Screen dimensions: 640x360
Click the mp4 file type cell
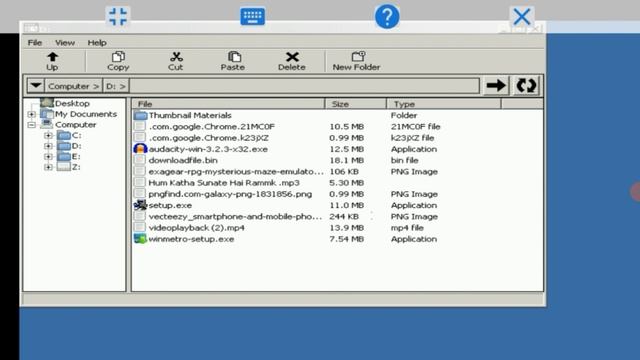coord(407,228)
